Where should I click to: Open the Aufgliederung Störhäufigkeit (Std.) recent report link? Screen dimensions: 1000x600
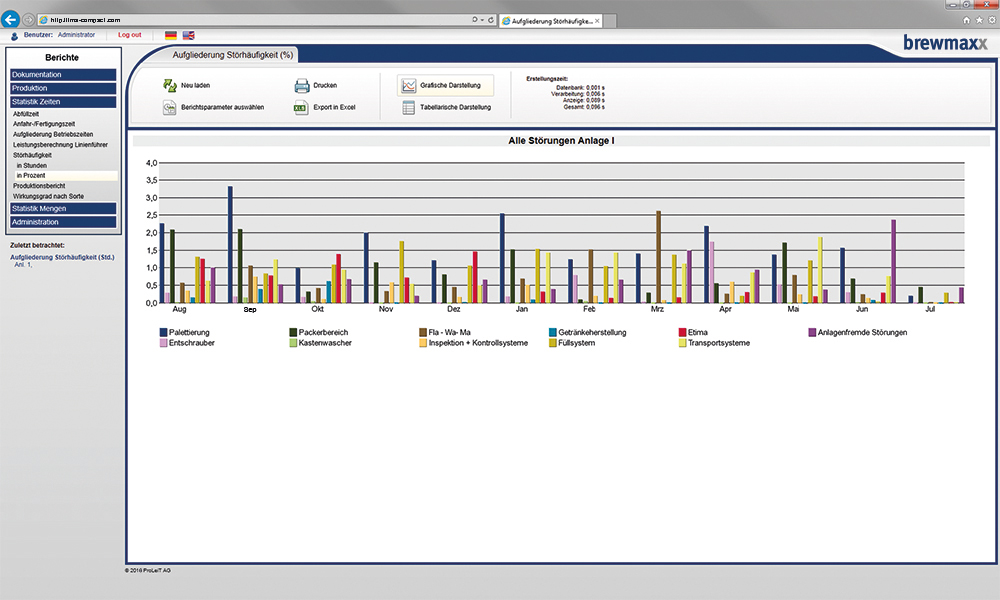coord(62,257)
